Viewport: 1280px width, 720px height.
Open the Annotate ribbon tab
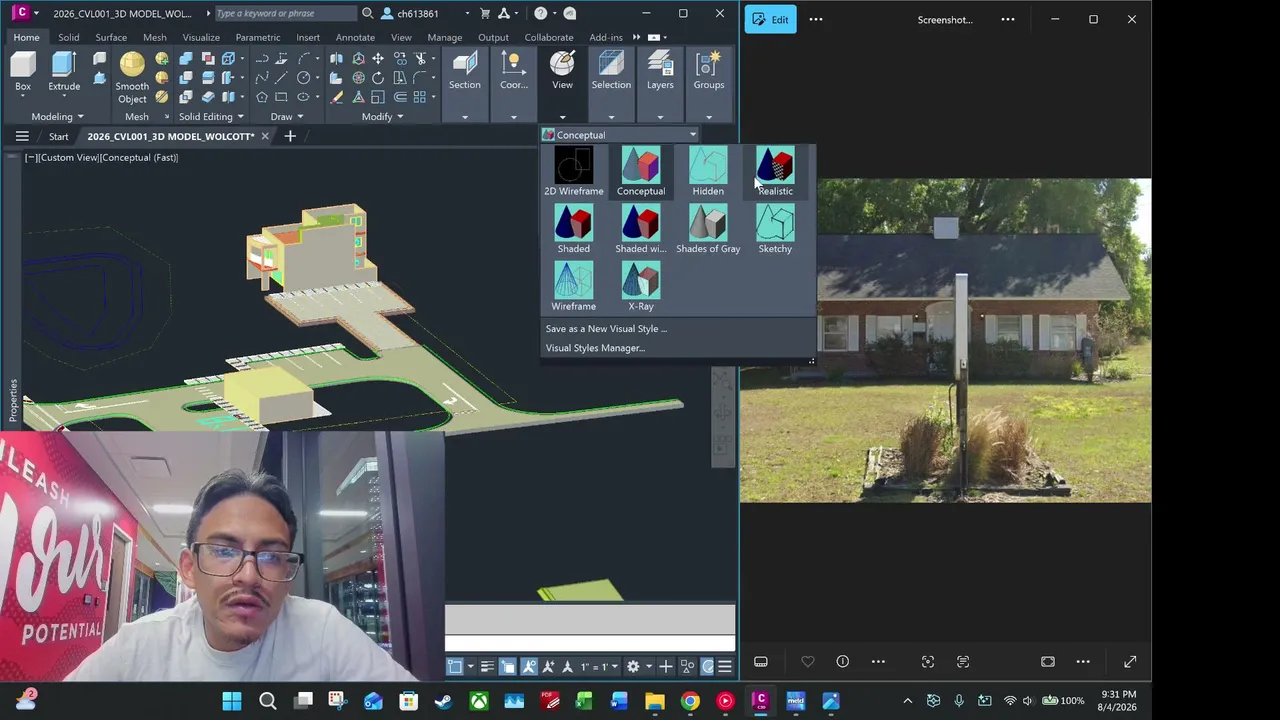tap(355, 38)
